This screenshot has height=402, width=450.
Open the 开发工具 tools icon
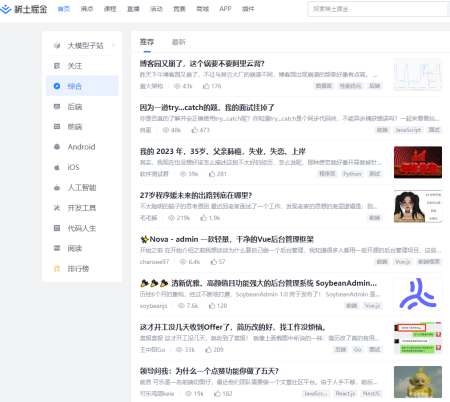coord(57,208)
